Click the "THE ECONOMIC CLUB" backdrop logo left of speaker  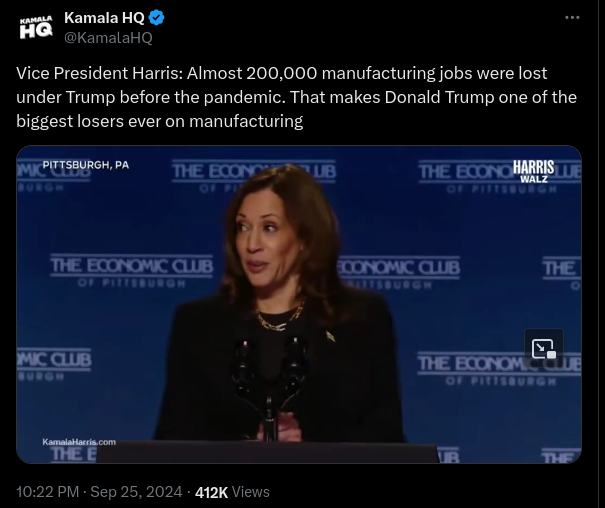coord(132,271)
